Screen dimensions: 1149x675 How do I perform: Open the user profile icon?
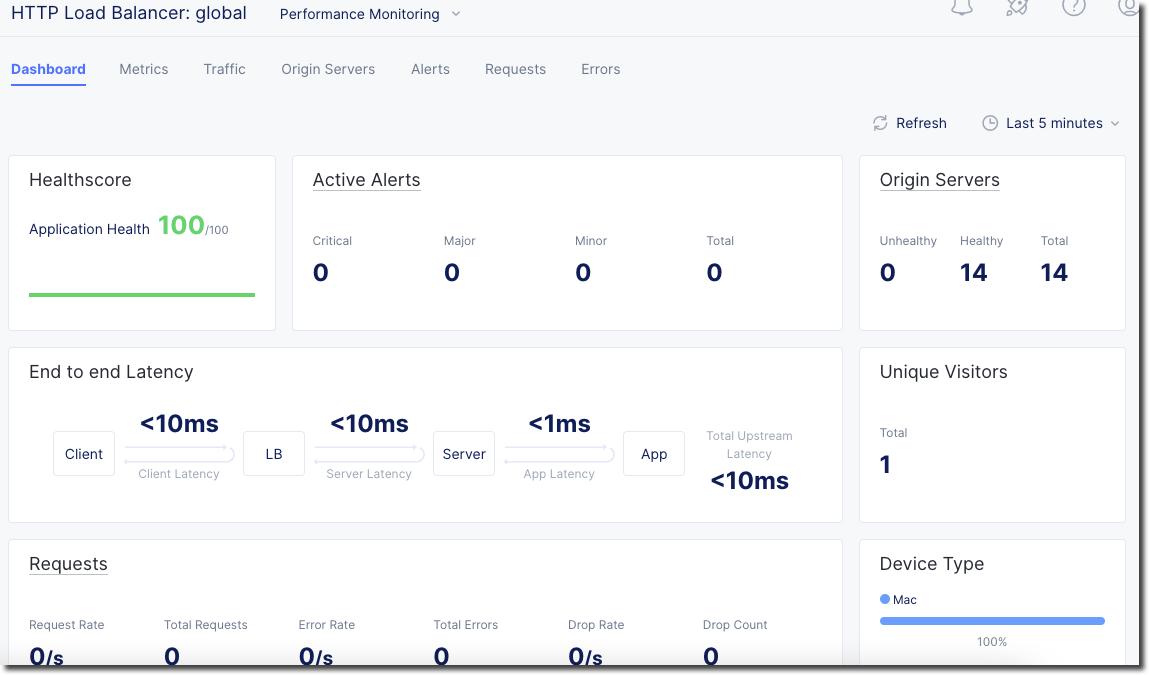coord(1127,7)
